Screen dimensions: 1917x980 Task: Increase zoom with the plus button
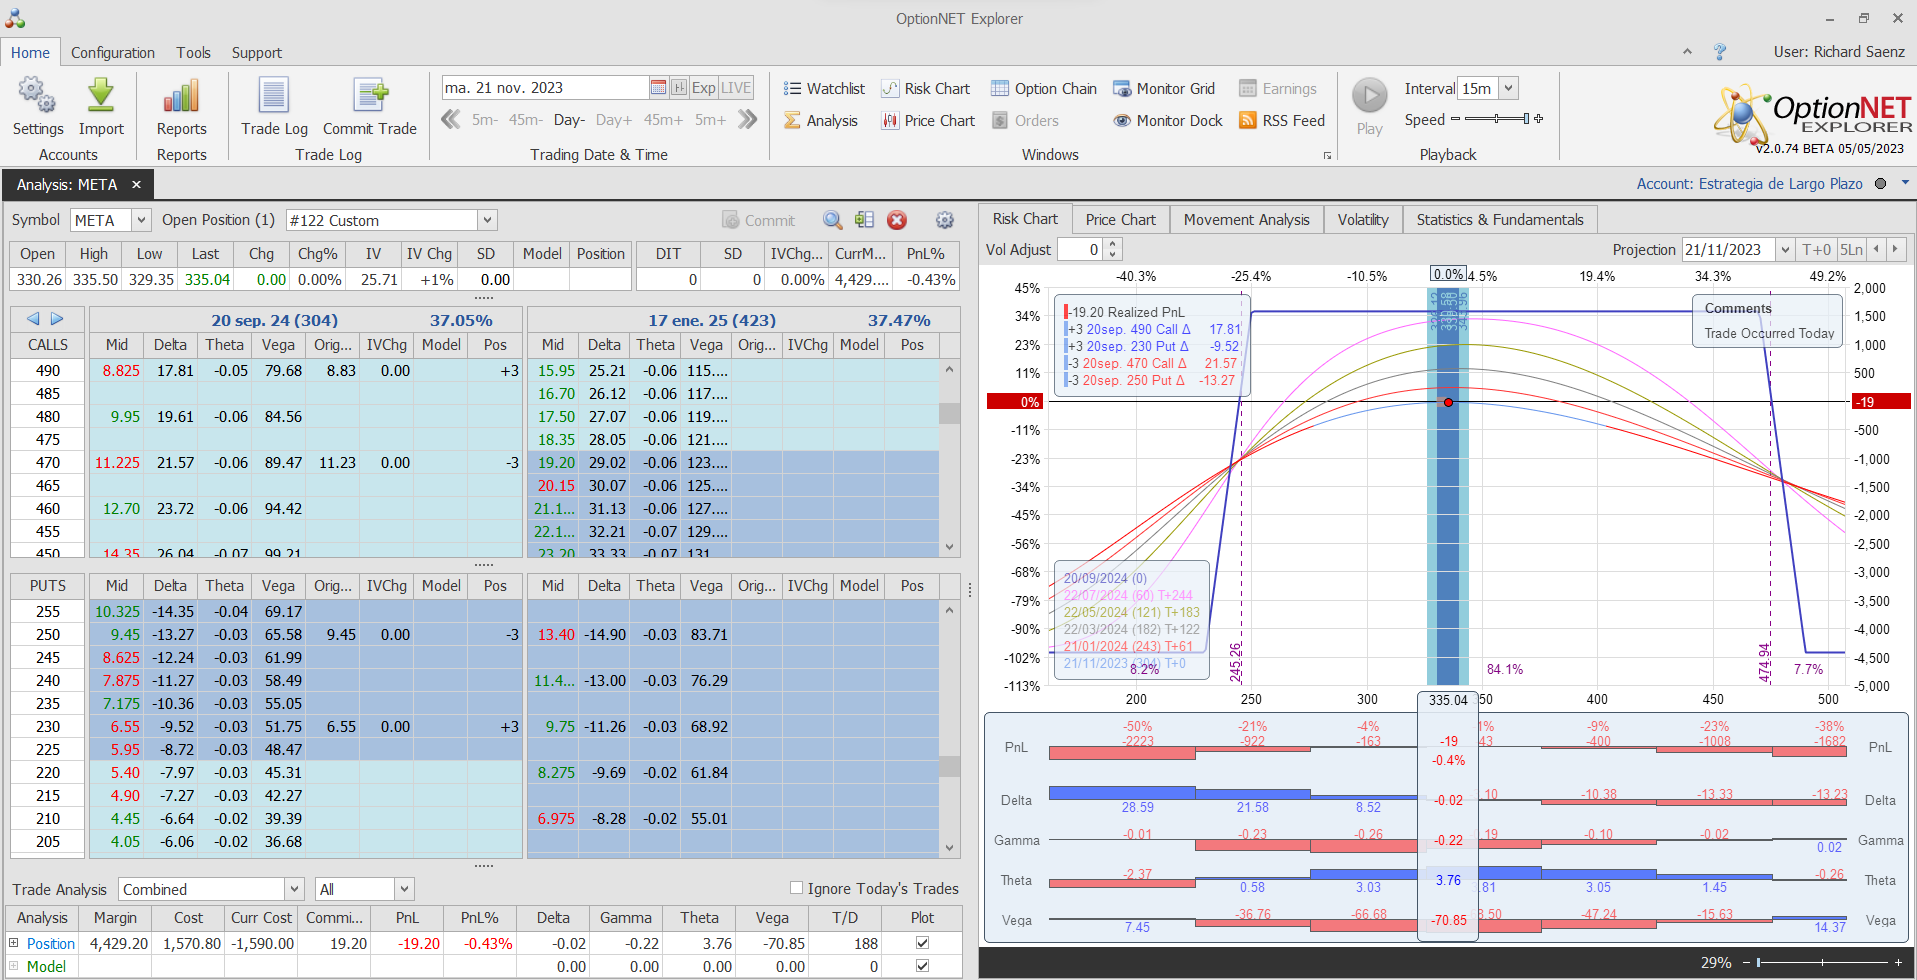tap(1898, 962)
